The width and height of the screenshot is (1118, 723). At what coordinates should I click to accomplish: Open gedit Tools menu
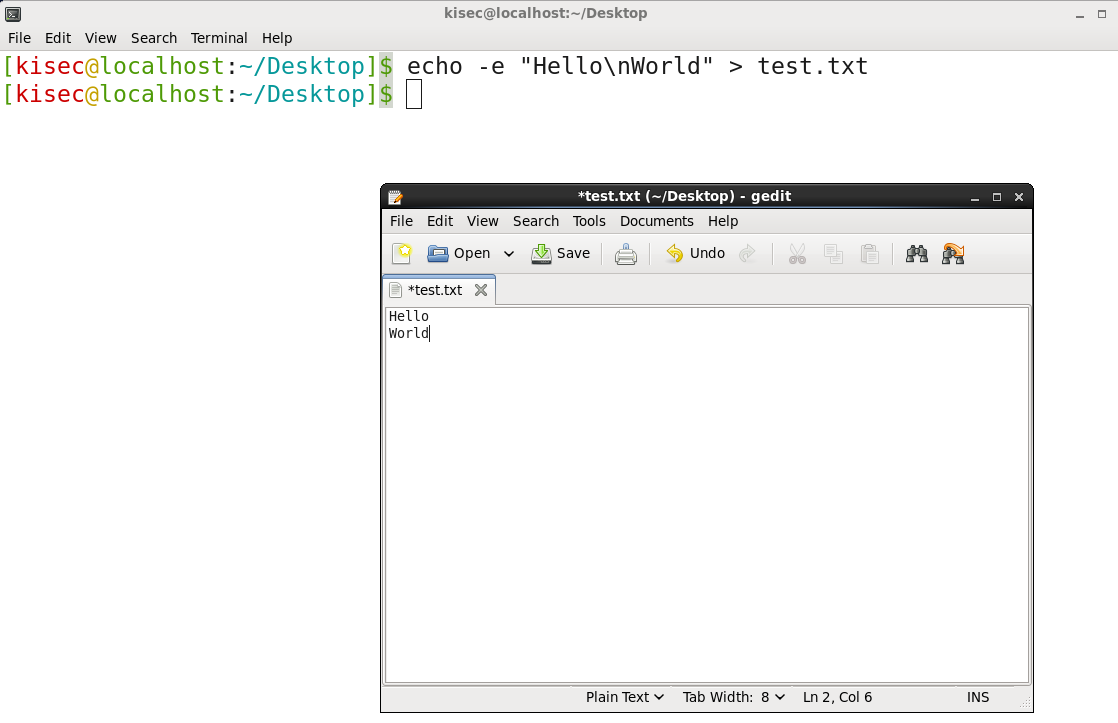589,221
